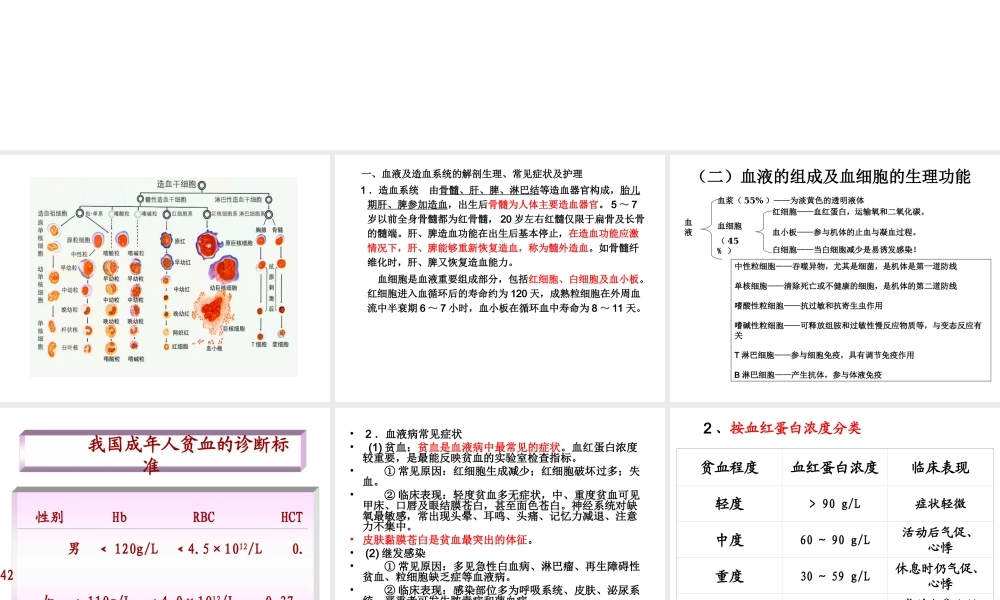1000x600 pixels.
Task: Click the heading 一、血液及造血系统的解剖生理、常见症状及护理
Action: (x=472, y=173)
